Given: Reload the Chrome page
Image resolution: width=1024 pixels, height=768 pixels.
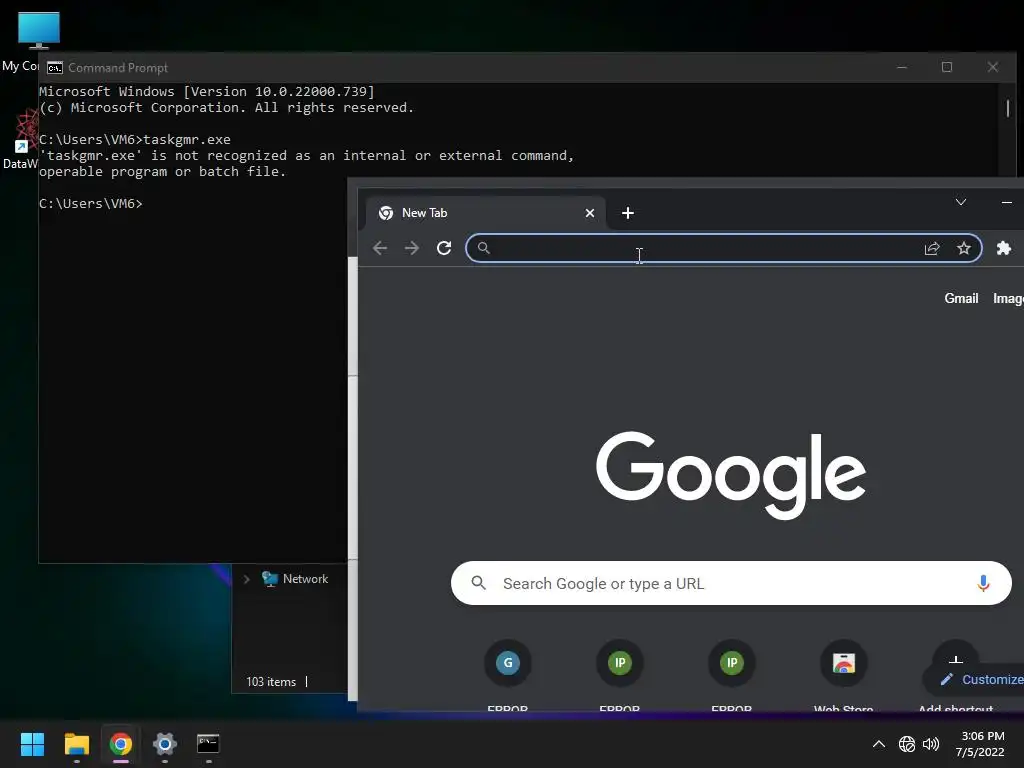Looking at the screenshot, I should [444, 248].
